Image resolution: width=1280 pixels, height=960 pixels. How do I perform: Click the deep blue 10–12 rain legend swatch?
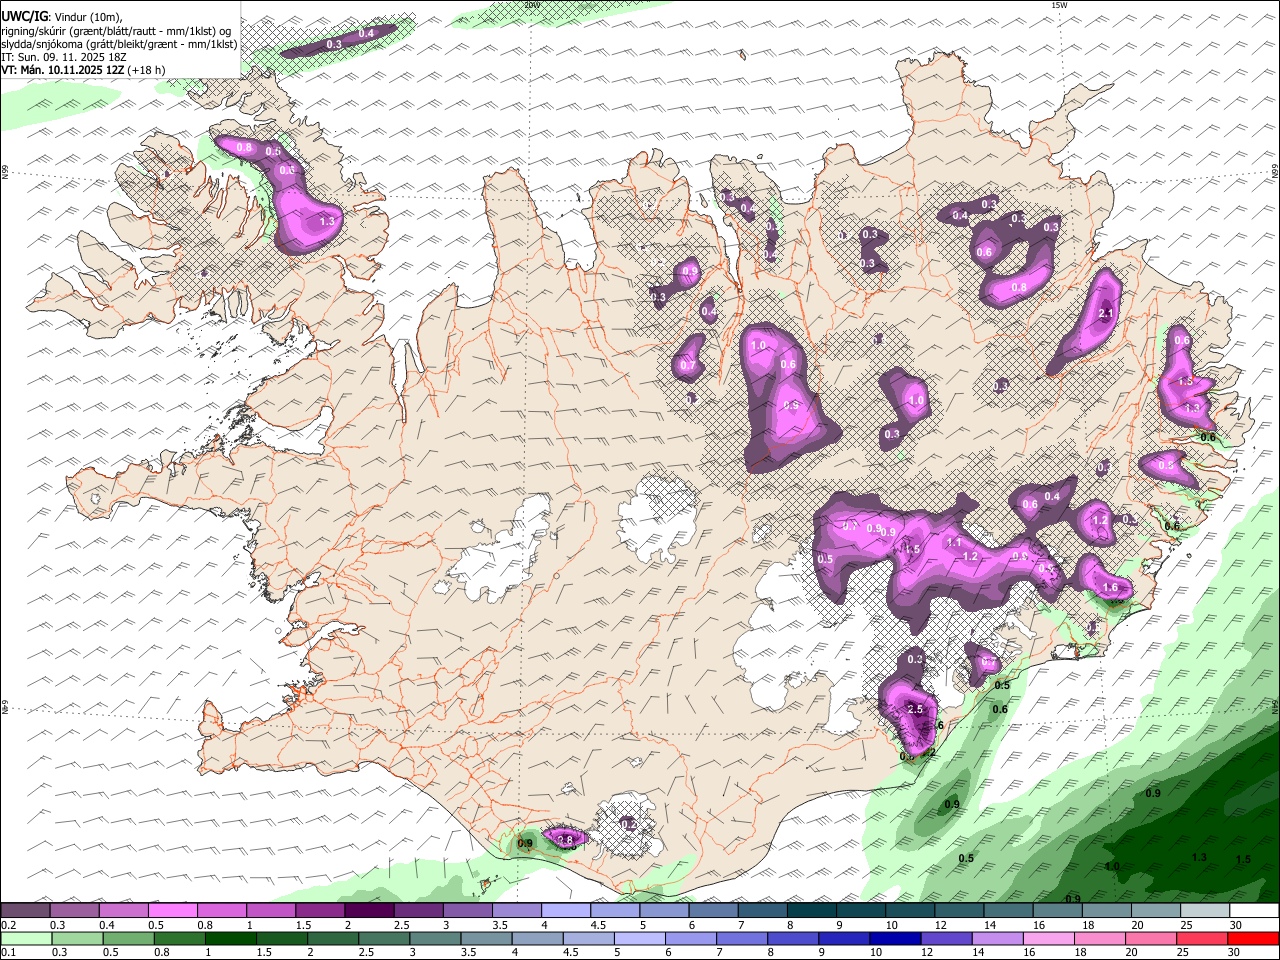[894, 938]
